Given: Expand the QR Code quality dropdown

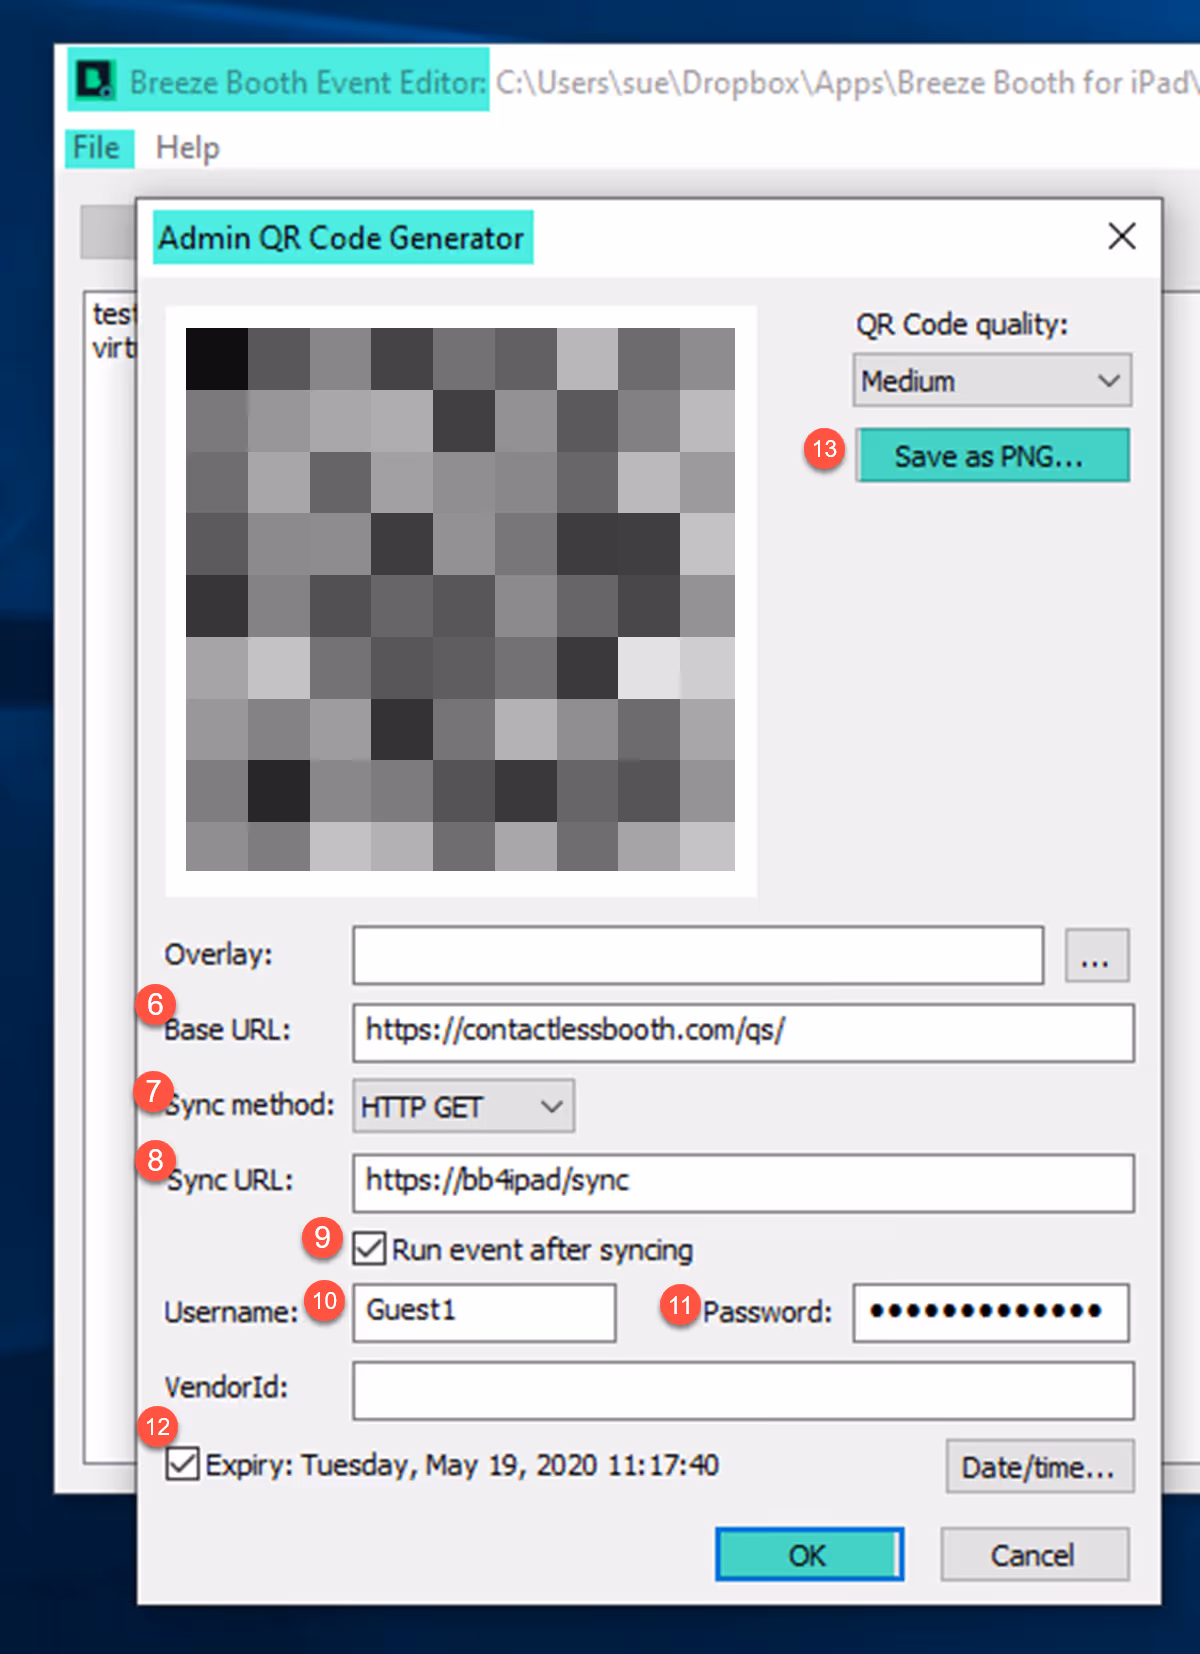Looking at the screenshot, I should pos(992,380).
